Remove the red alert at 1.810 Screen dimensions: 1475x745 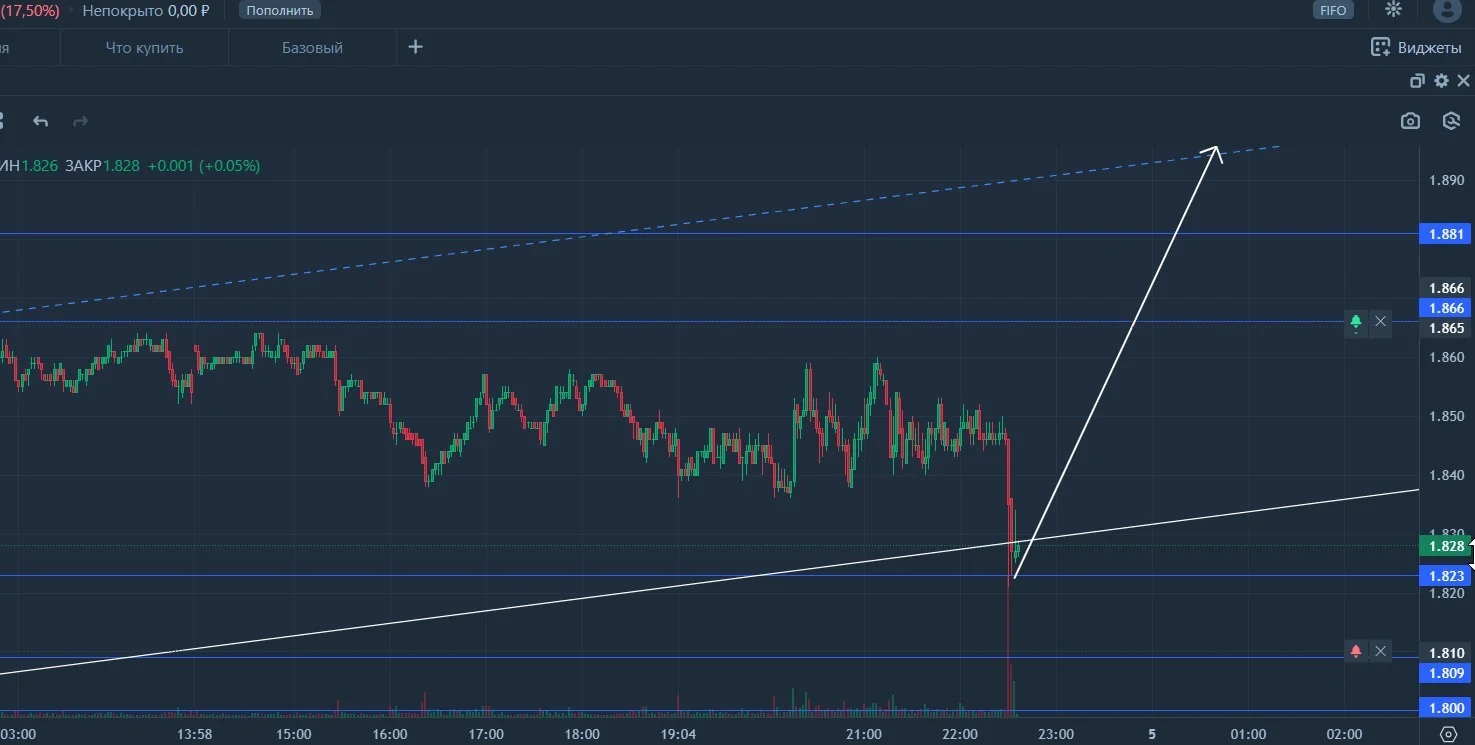[x=1381, y=651]
